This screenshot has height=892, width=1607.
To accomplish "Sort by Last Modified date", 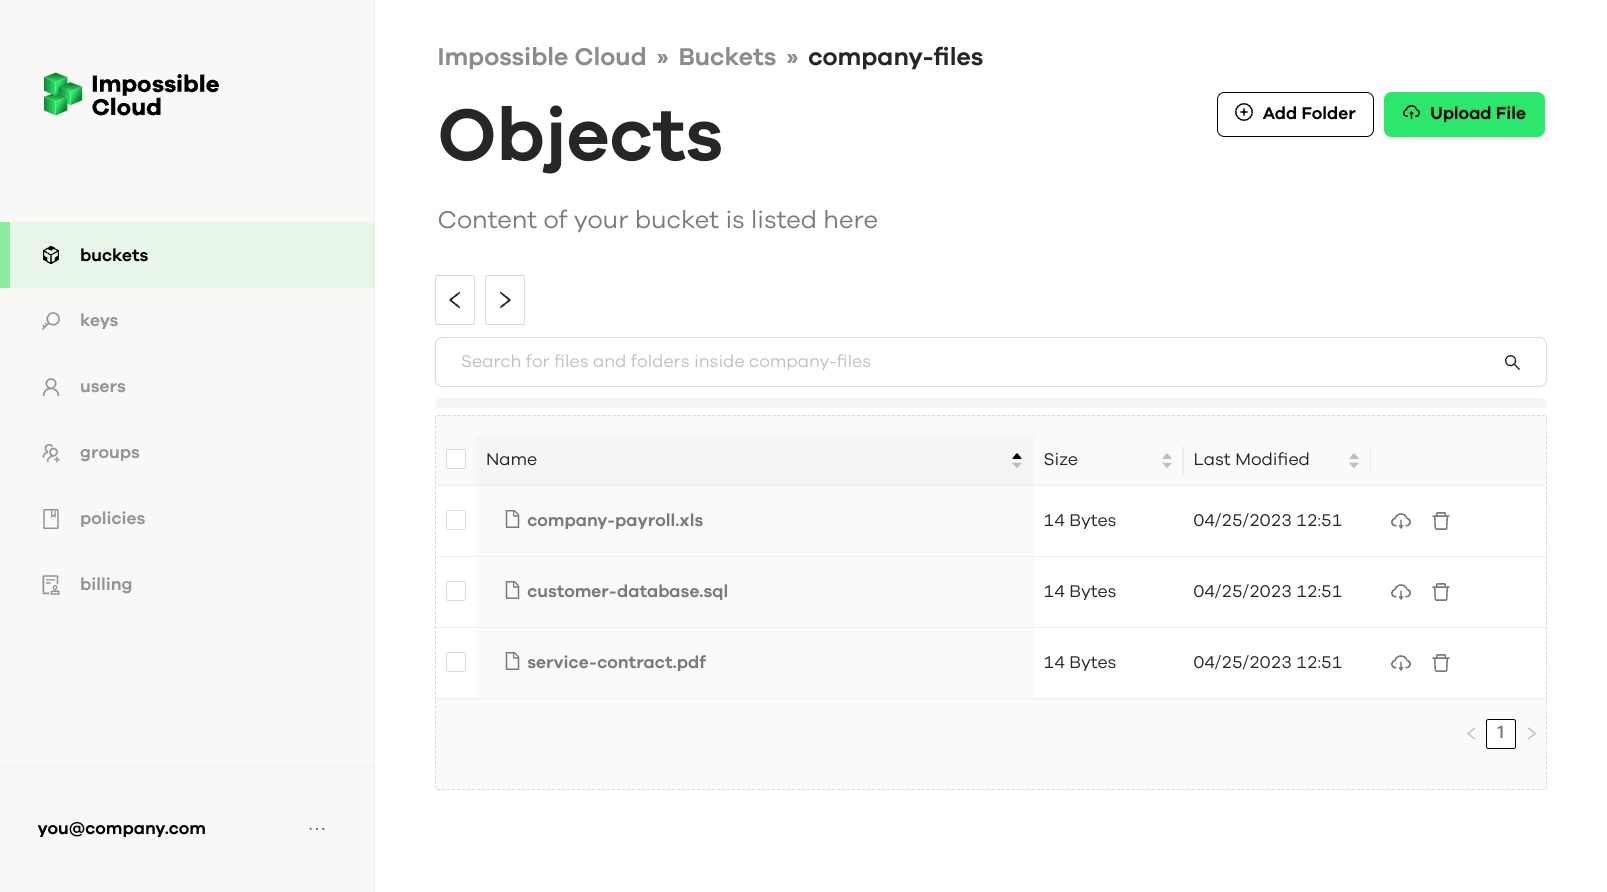I will [1353, 460].
